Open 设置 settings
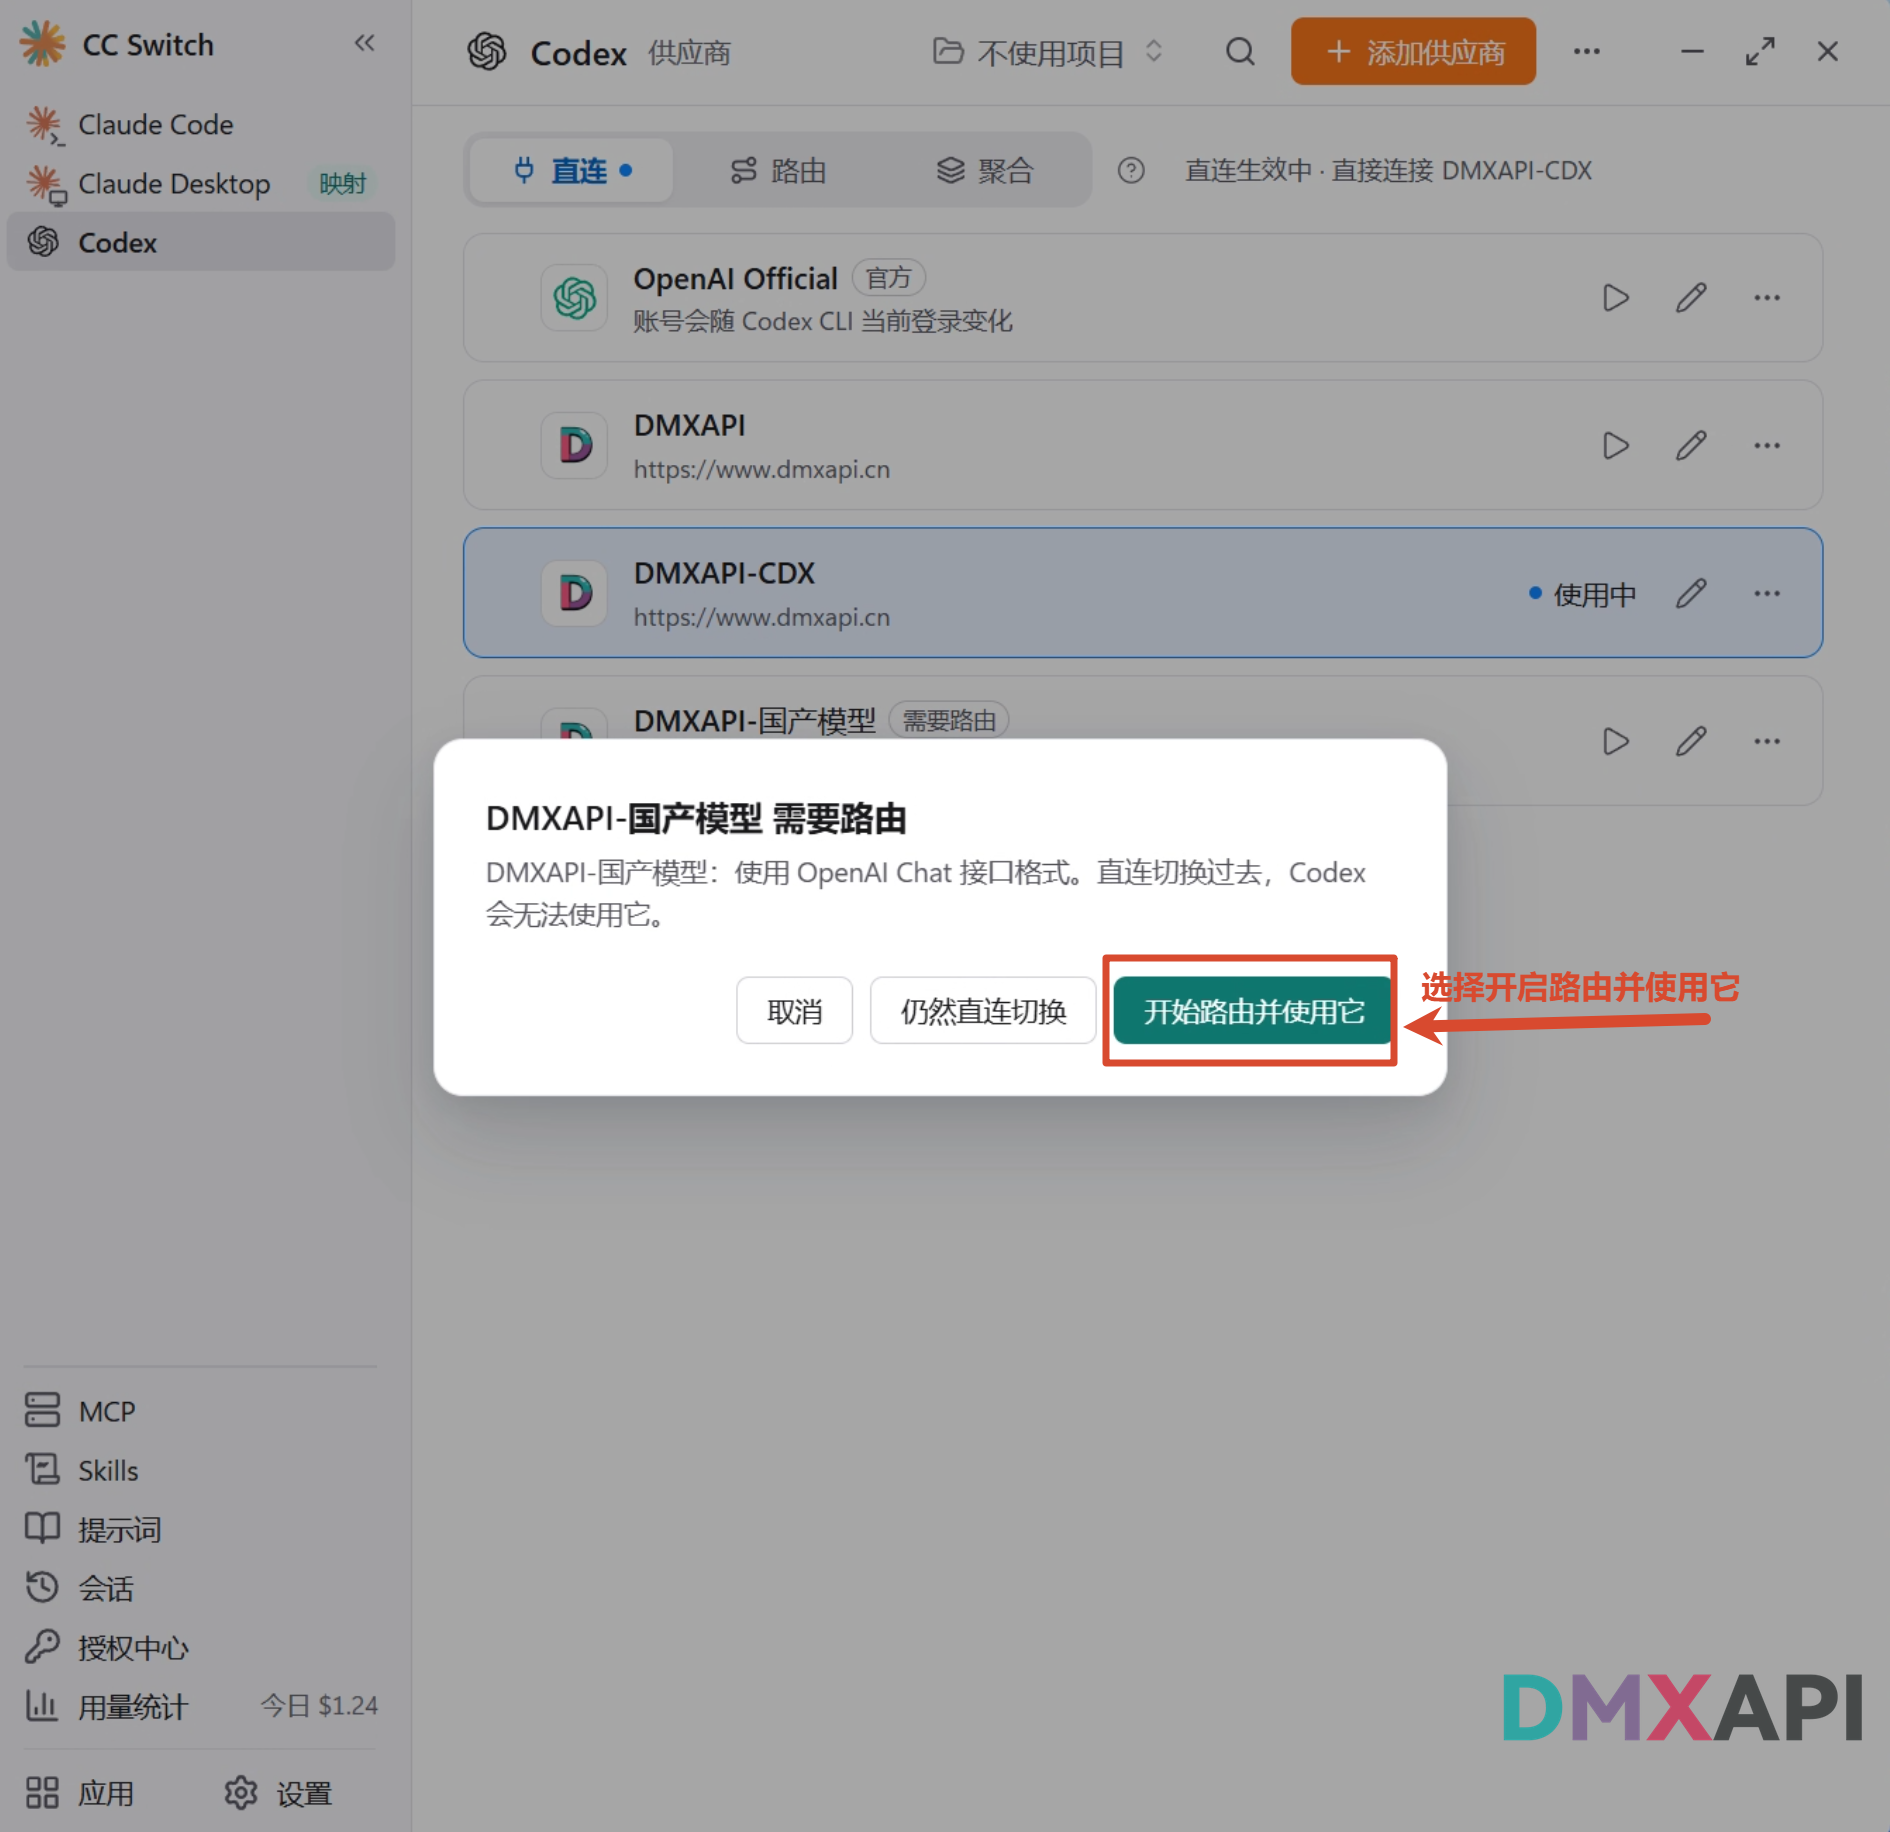 (278, 1794)
